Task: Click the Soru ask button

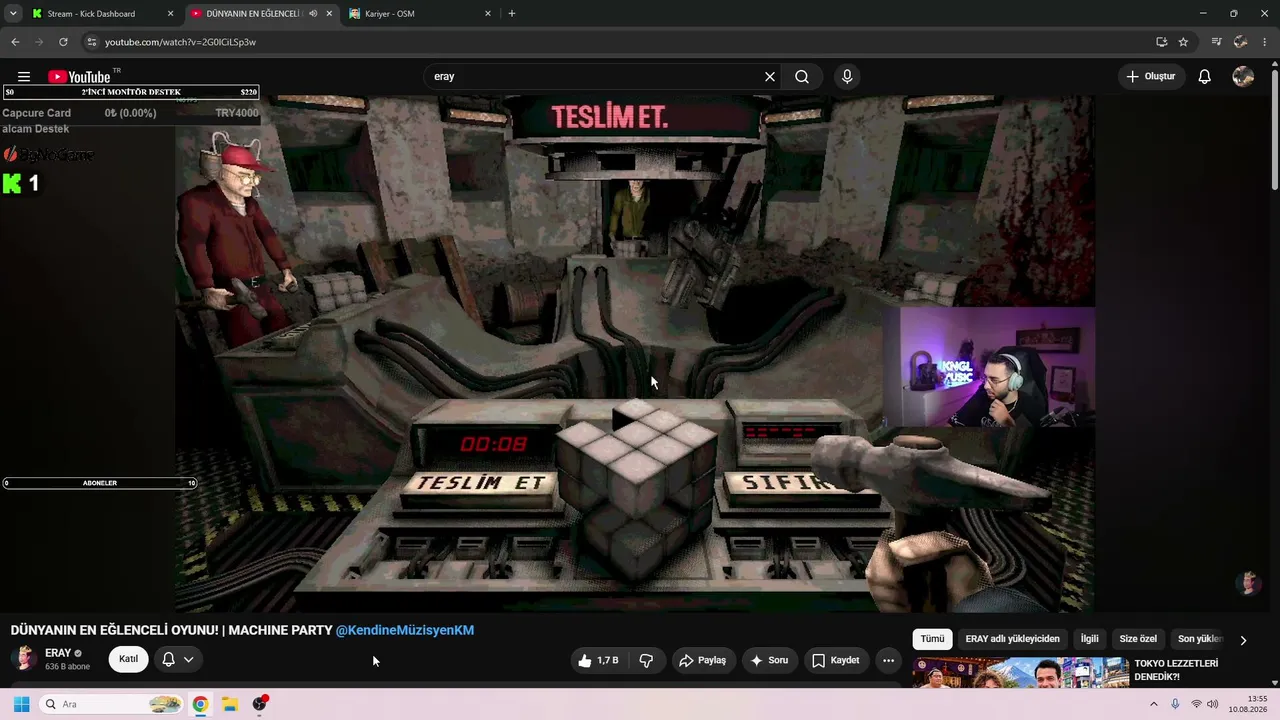Action: (769, 660)
